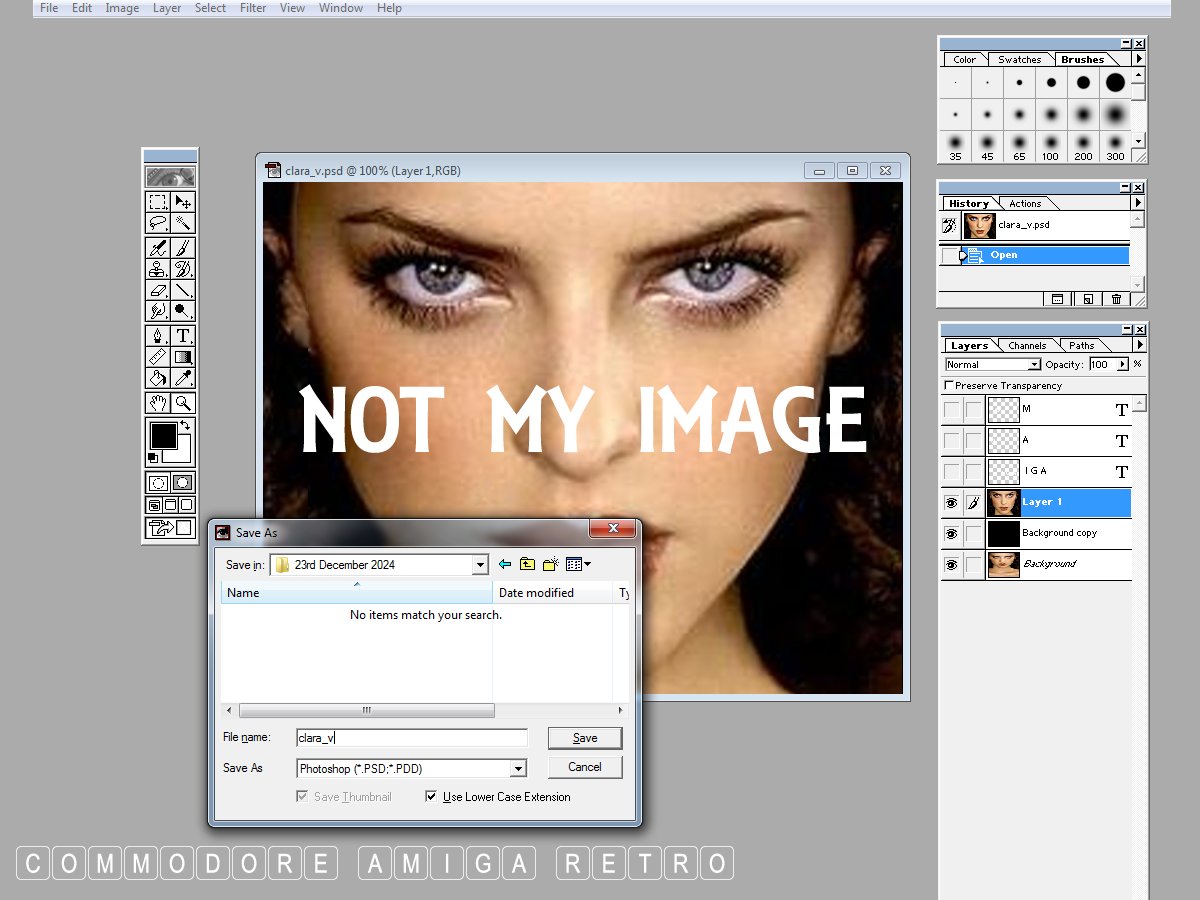Click the Cancel button
This screenshot has width=1200, height=900.
[x=585, y=767]
